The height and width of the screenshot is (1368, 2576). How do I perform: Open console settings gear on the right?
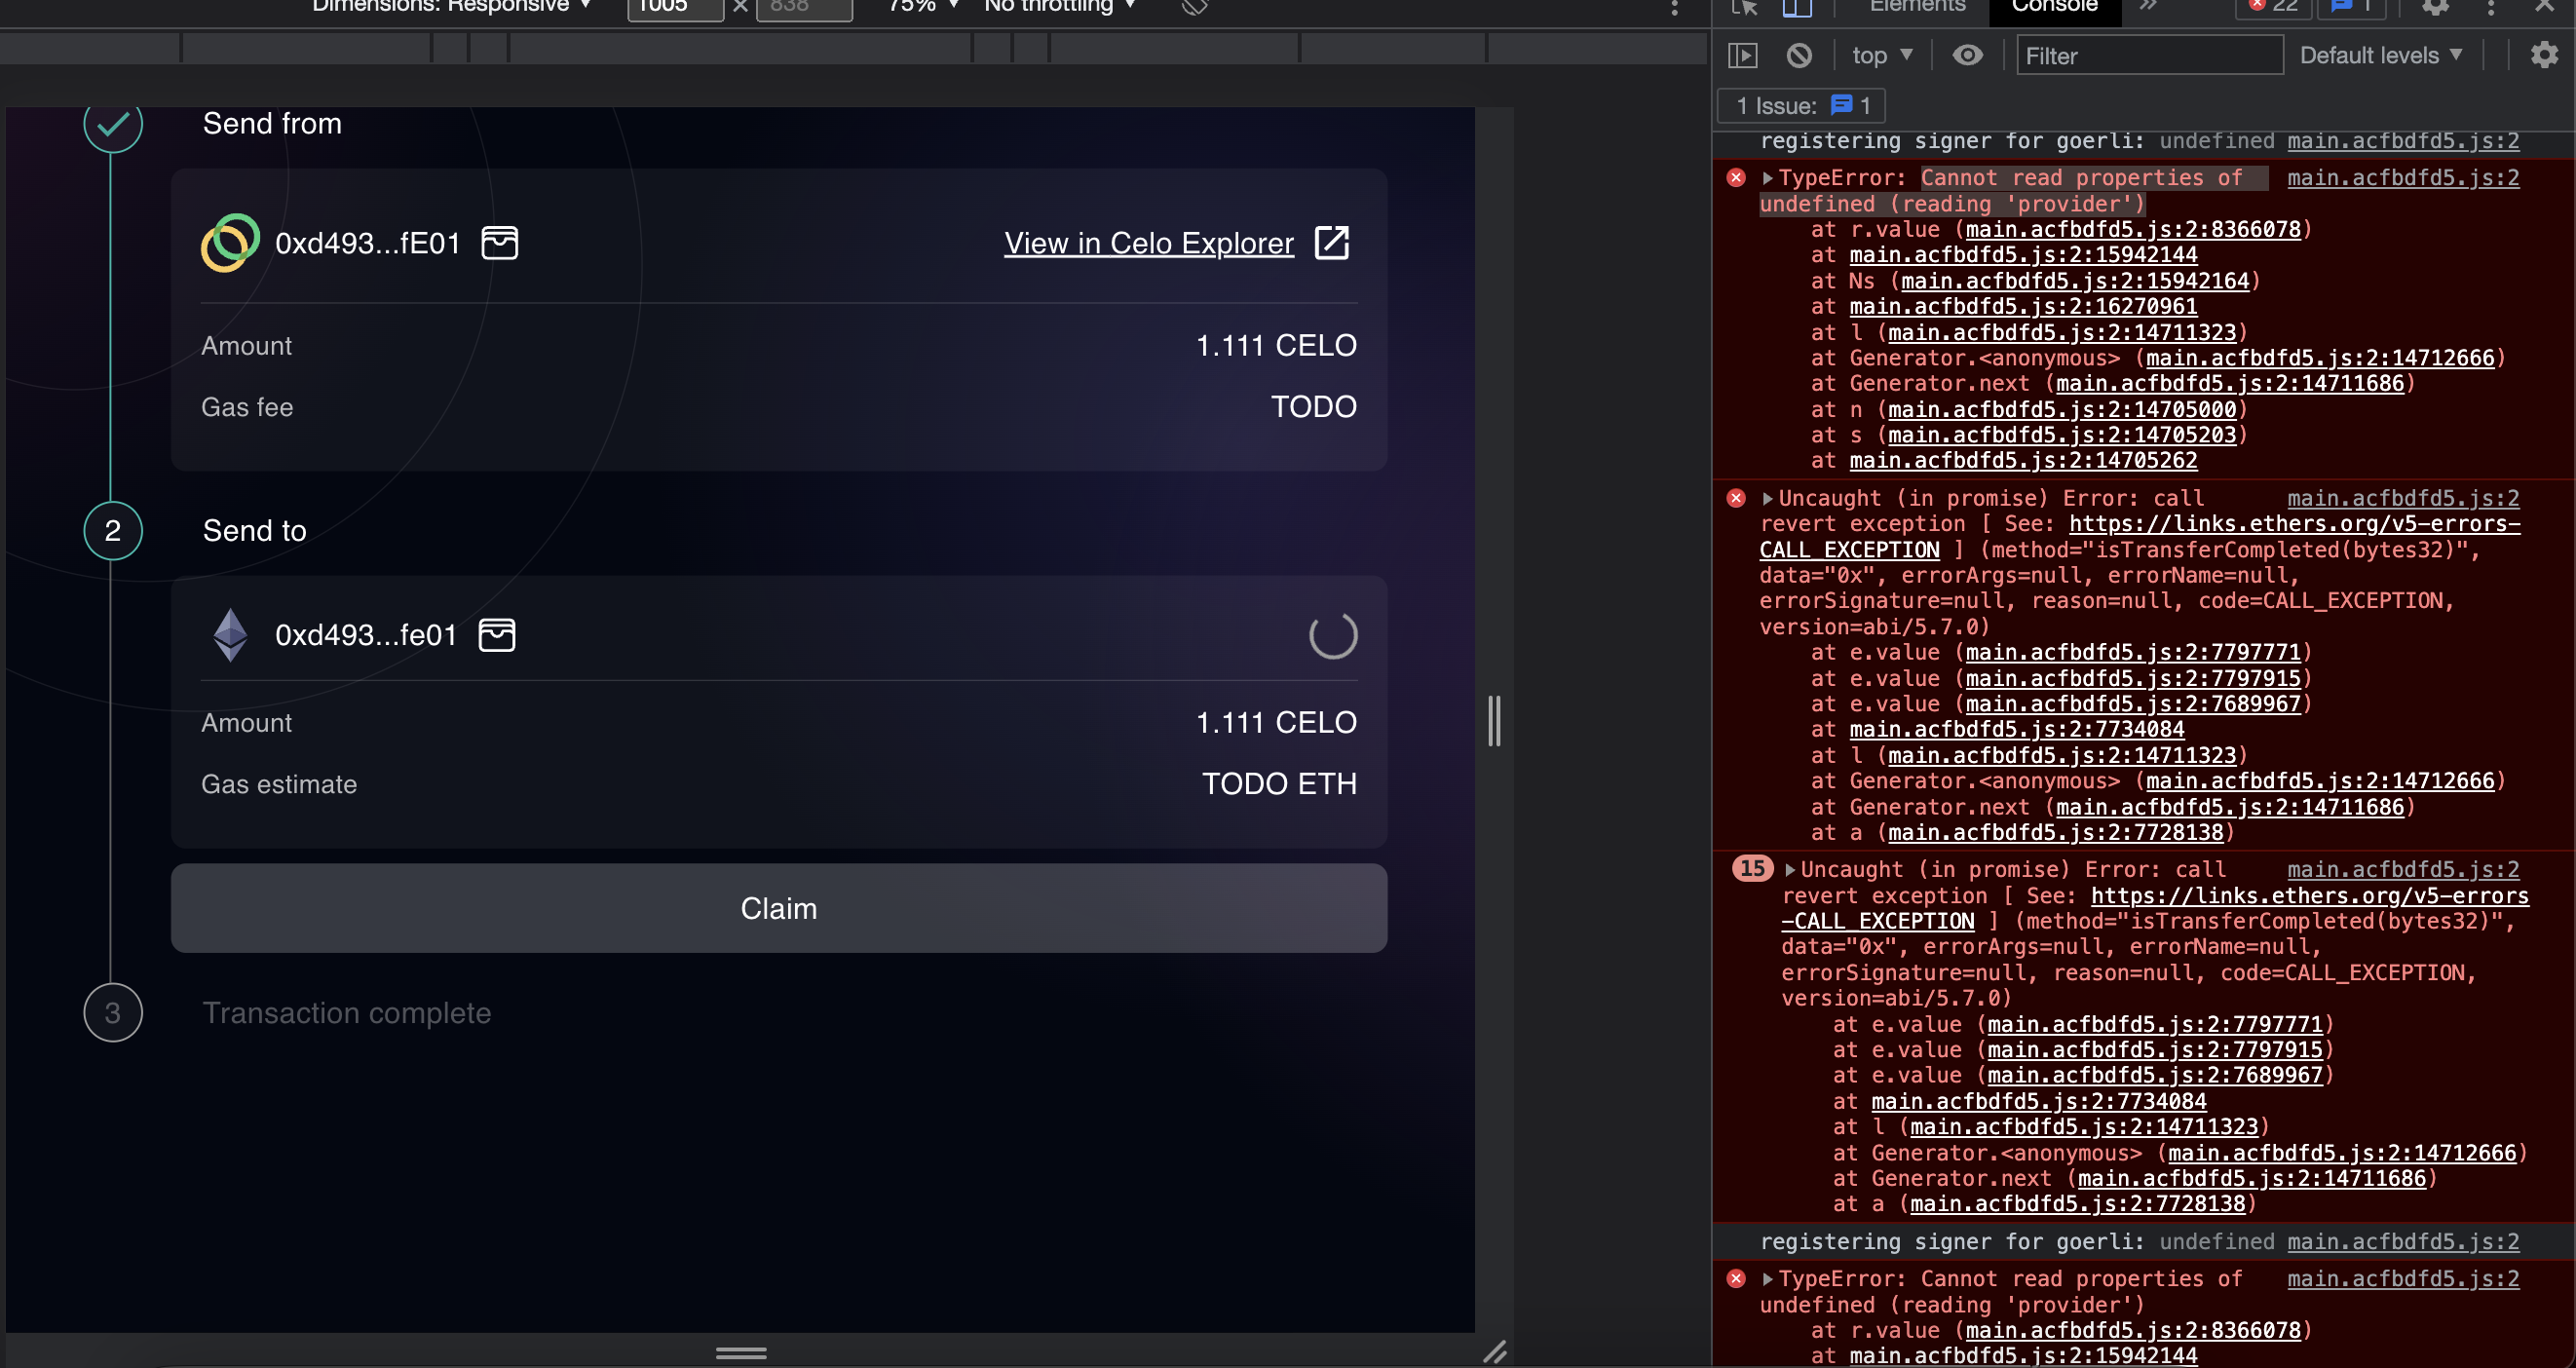click(x=2544, y=55)
